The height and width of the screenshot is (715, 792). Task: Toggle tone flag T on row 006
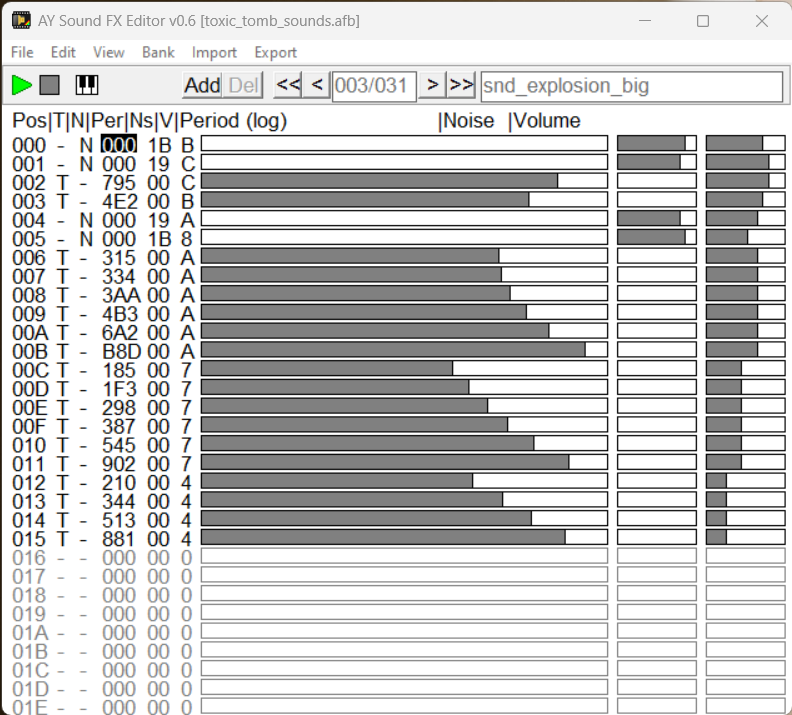point(62,258)
